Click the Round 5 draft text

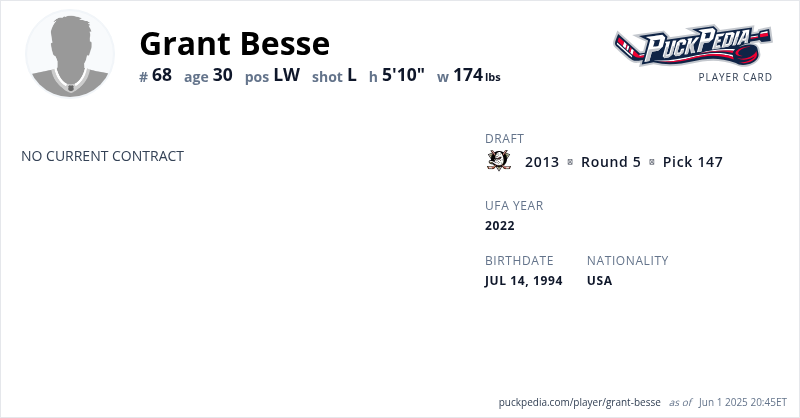[610, 162]
